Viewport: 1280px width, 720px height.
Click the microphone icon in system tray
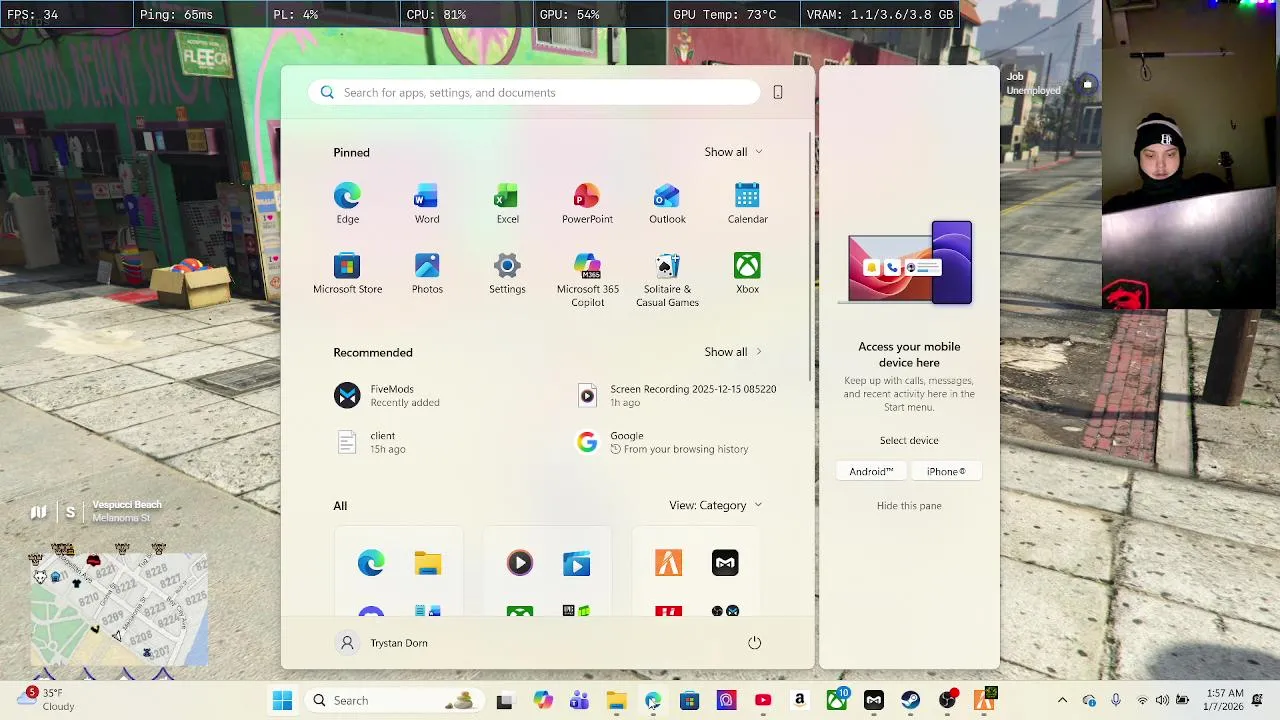1116,701
